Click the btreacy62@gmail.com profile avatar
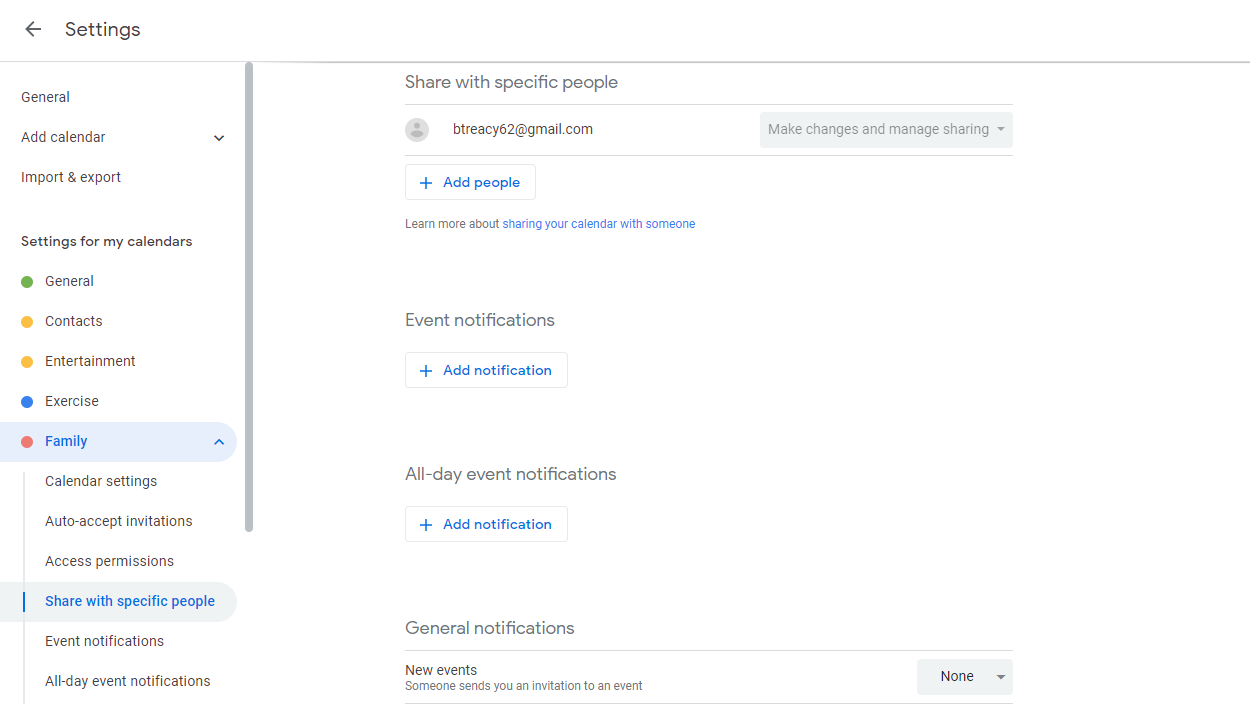1250x704 pixels. (x=417, y=130)
